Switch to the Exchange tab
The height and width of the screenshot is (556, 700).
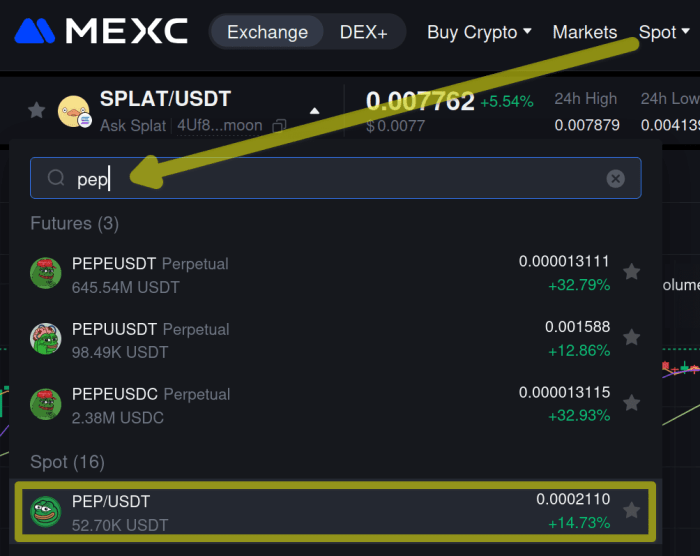(x=269, y=32)
